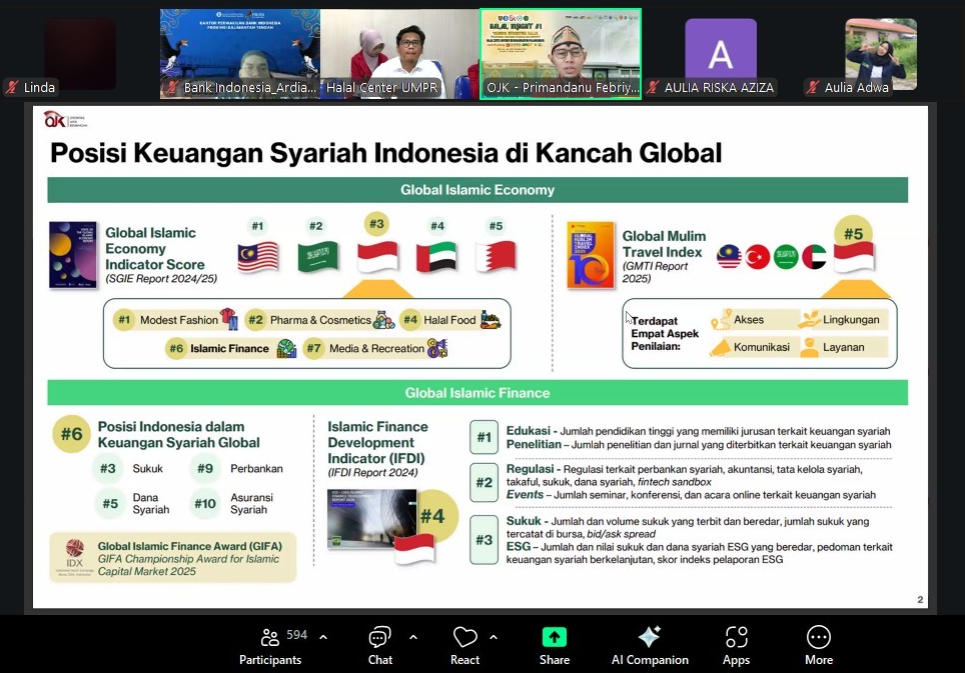Click the Bank Indonesia_Ardia name label
The image size is (965, 673).
point(249,88)
